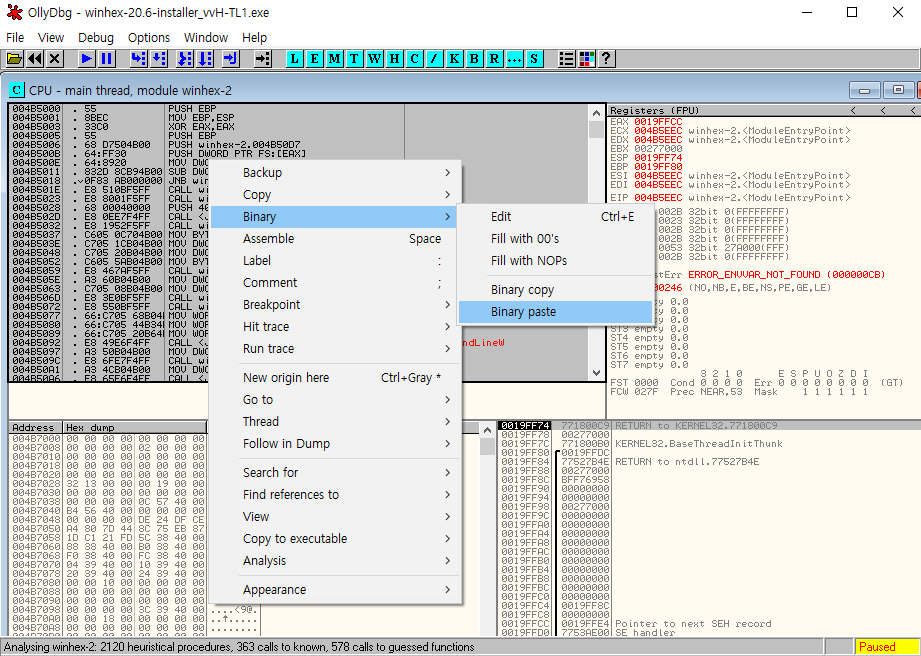Click the Go to address arrow icon
The image size is (921, 656).
point(262,59)
